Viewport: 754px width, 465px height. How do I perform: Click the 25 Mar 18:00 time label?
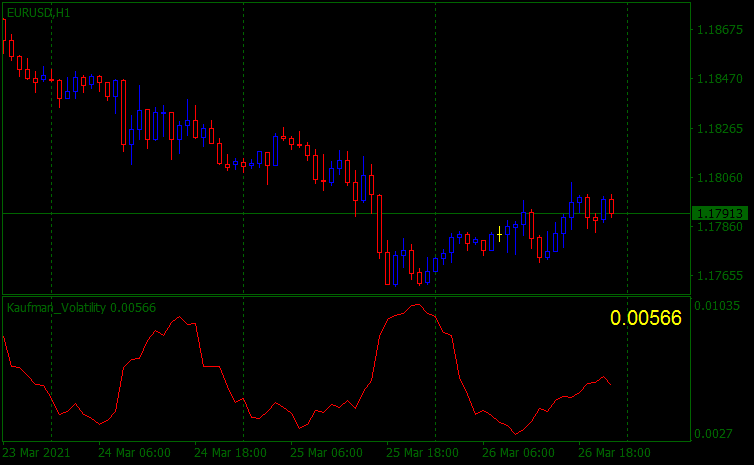tap(422, 453)
